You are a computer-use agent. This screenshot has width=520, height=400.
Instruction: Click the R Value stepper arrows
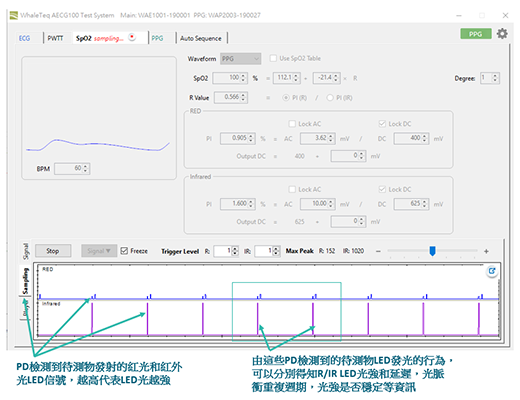(243, 97)
